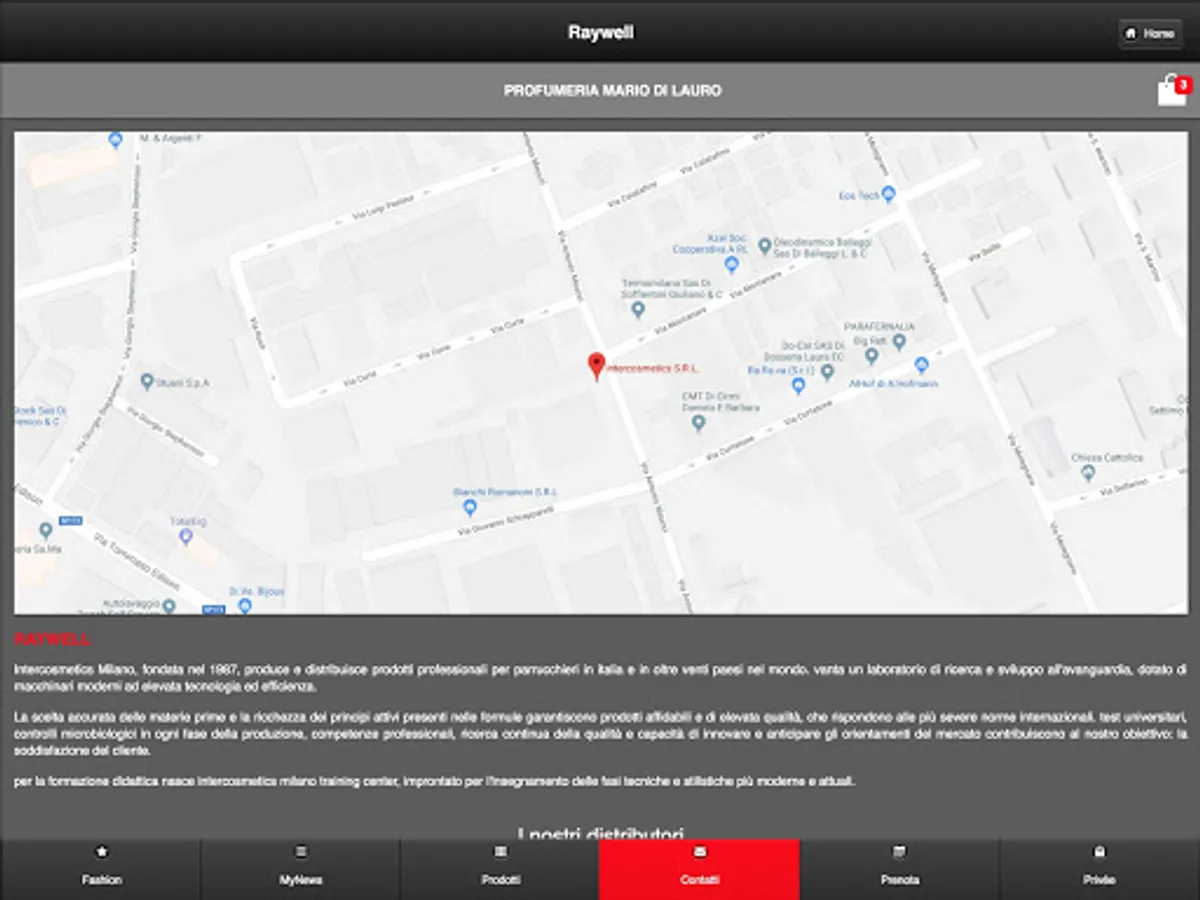1200x900 pixels.
Task: Tap the Ba.Ro.va (S.r.l.) blue marker
Action: (798, 386)
